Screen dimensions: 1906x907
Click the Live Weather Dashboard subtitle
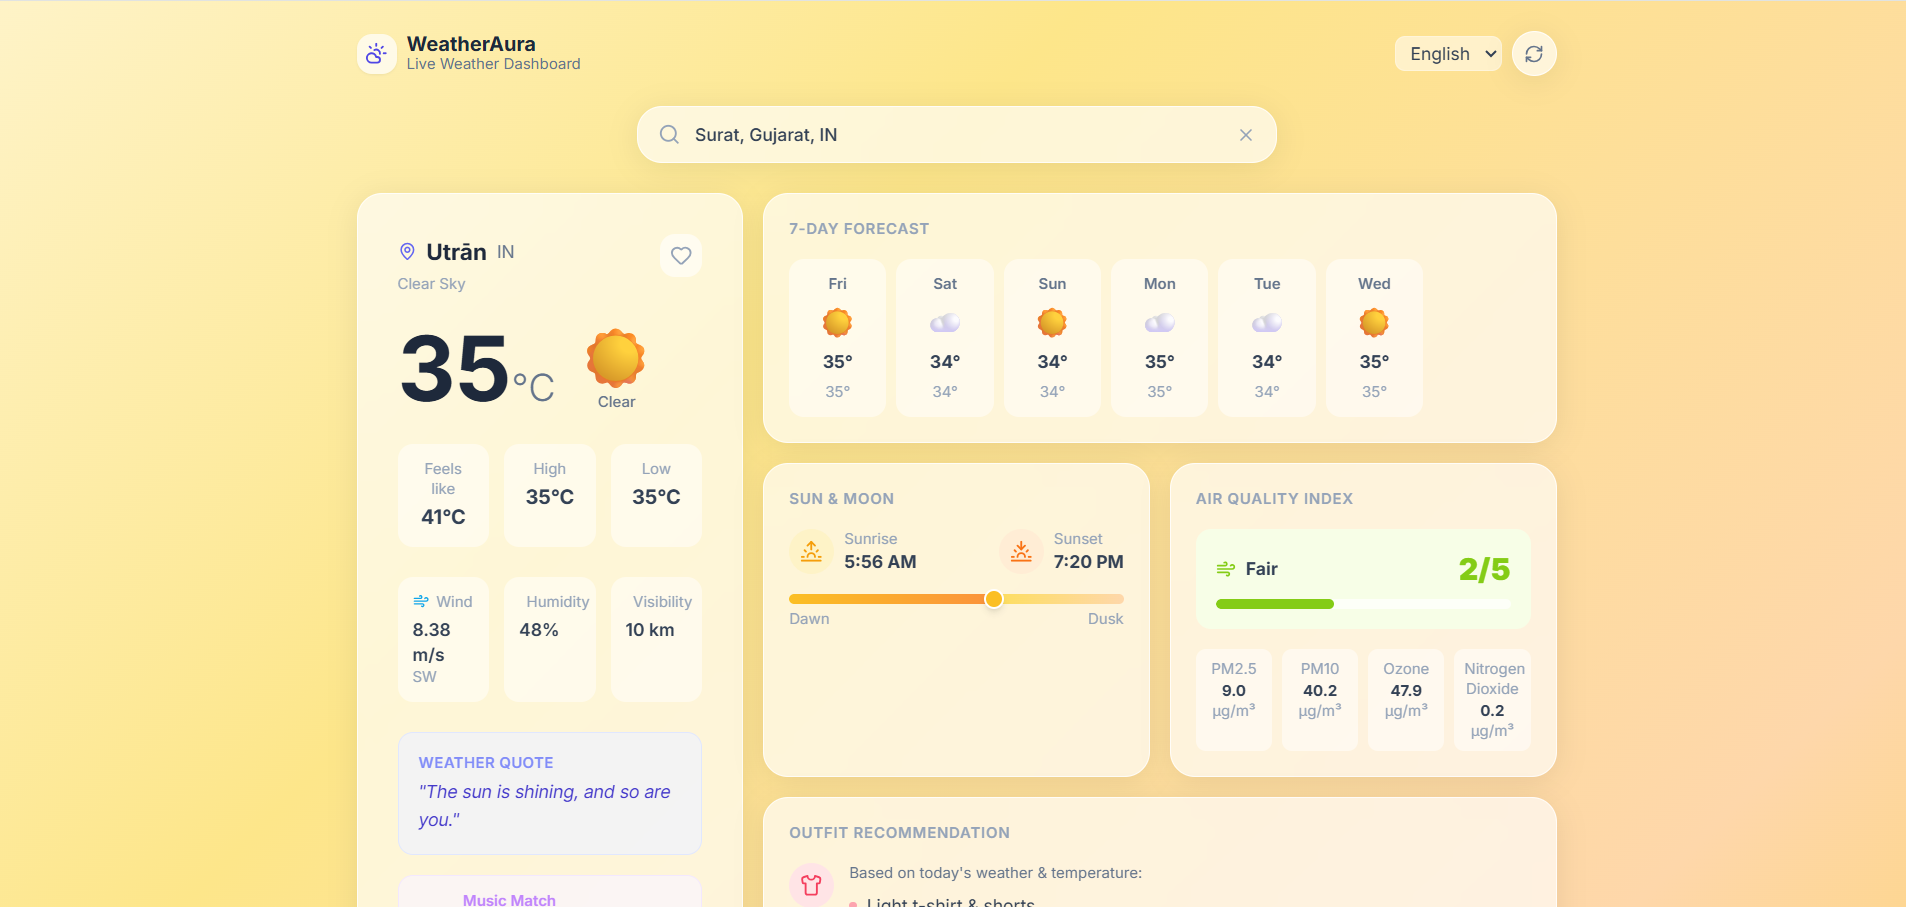[493, 64]
